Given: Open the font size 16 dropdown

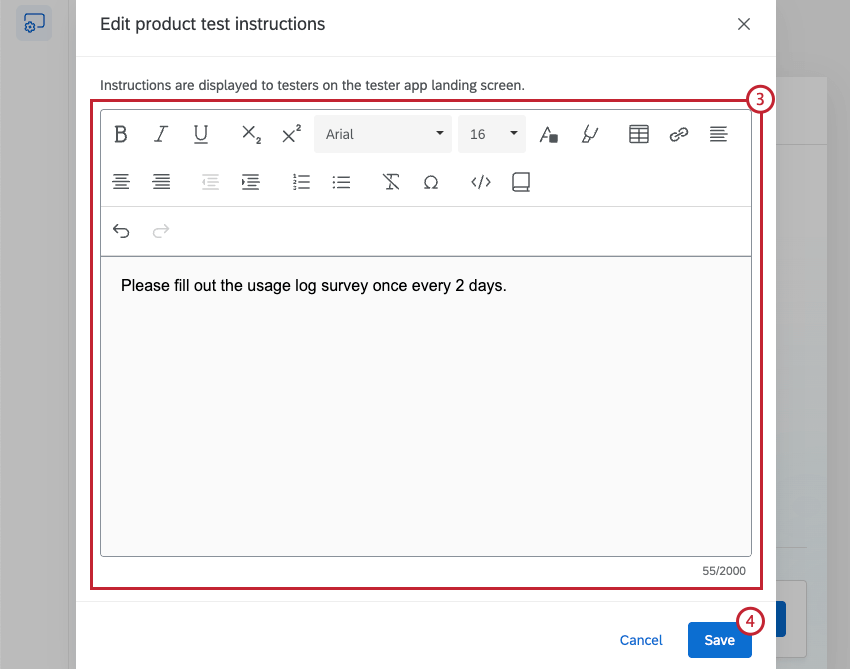Looking at the screenshot, I should [491, 133].
